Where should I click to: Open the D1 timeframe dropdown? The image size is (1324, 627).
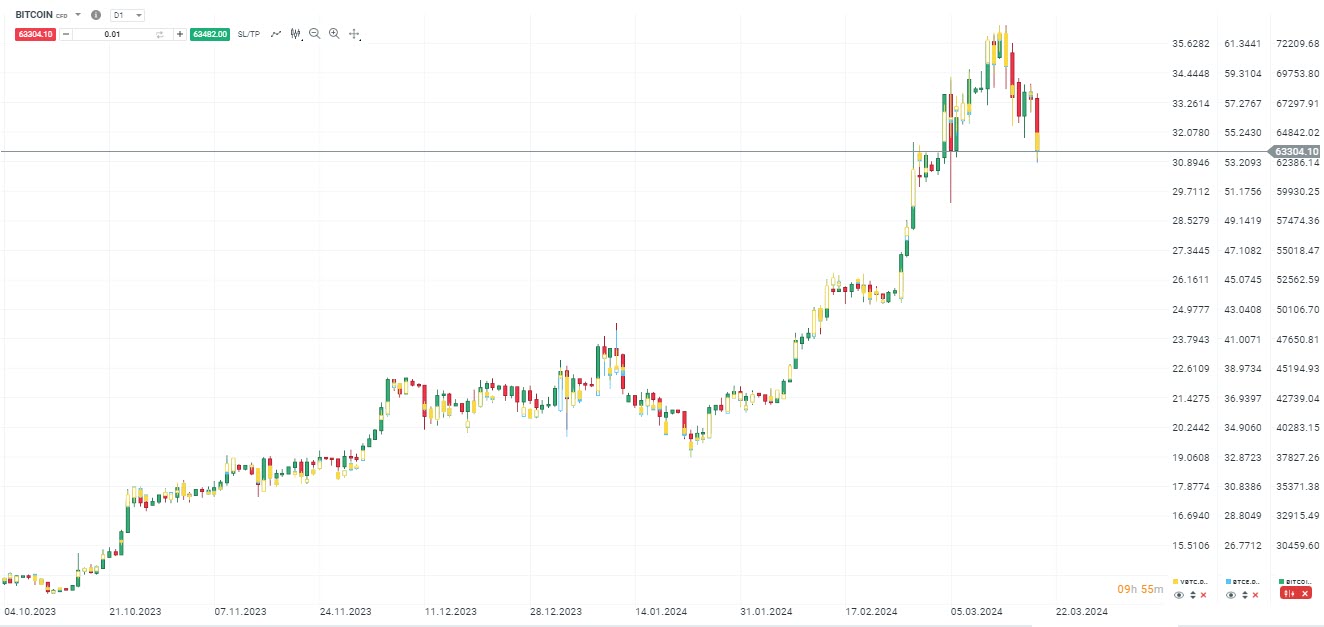(x=127, y=16)
